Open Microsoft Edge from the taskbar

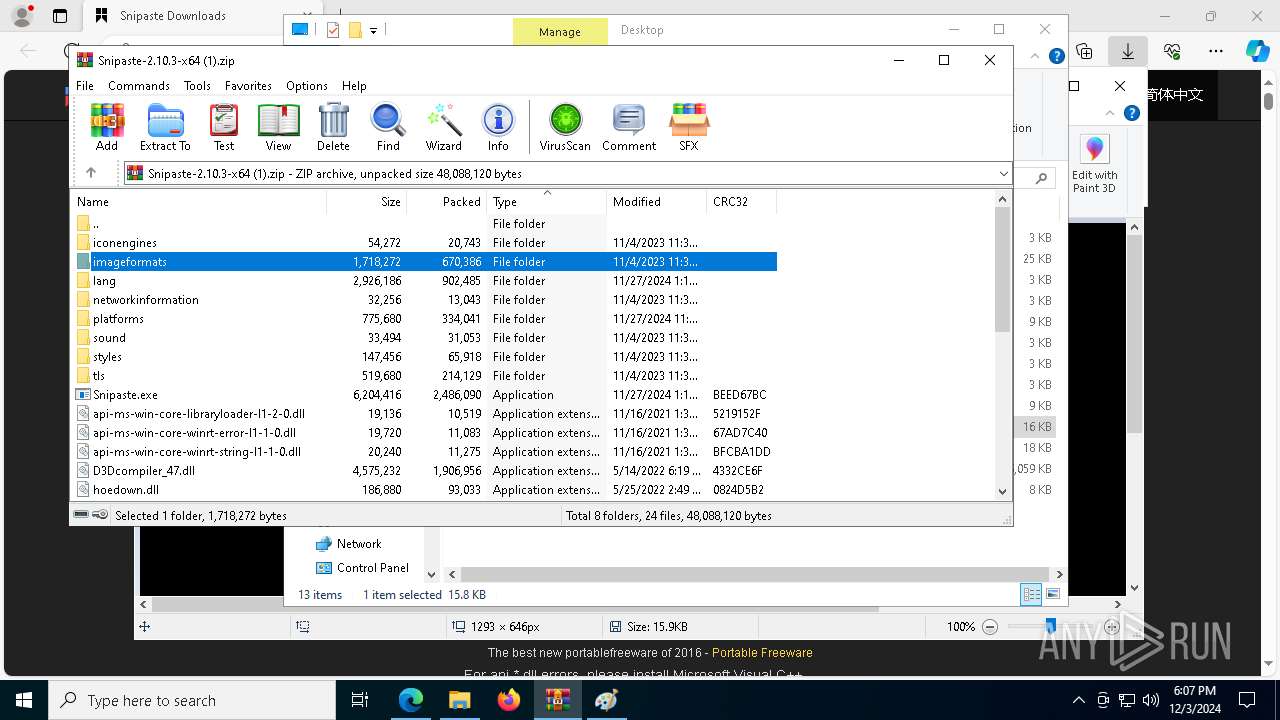[x=411, y=700]
